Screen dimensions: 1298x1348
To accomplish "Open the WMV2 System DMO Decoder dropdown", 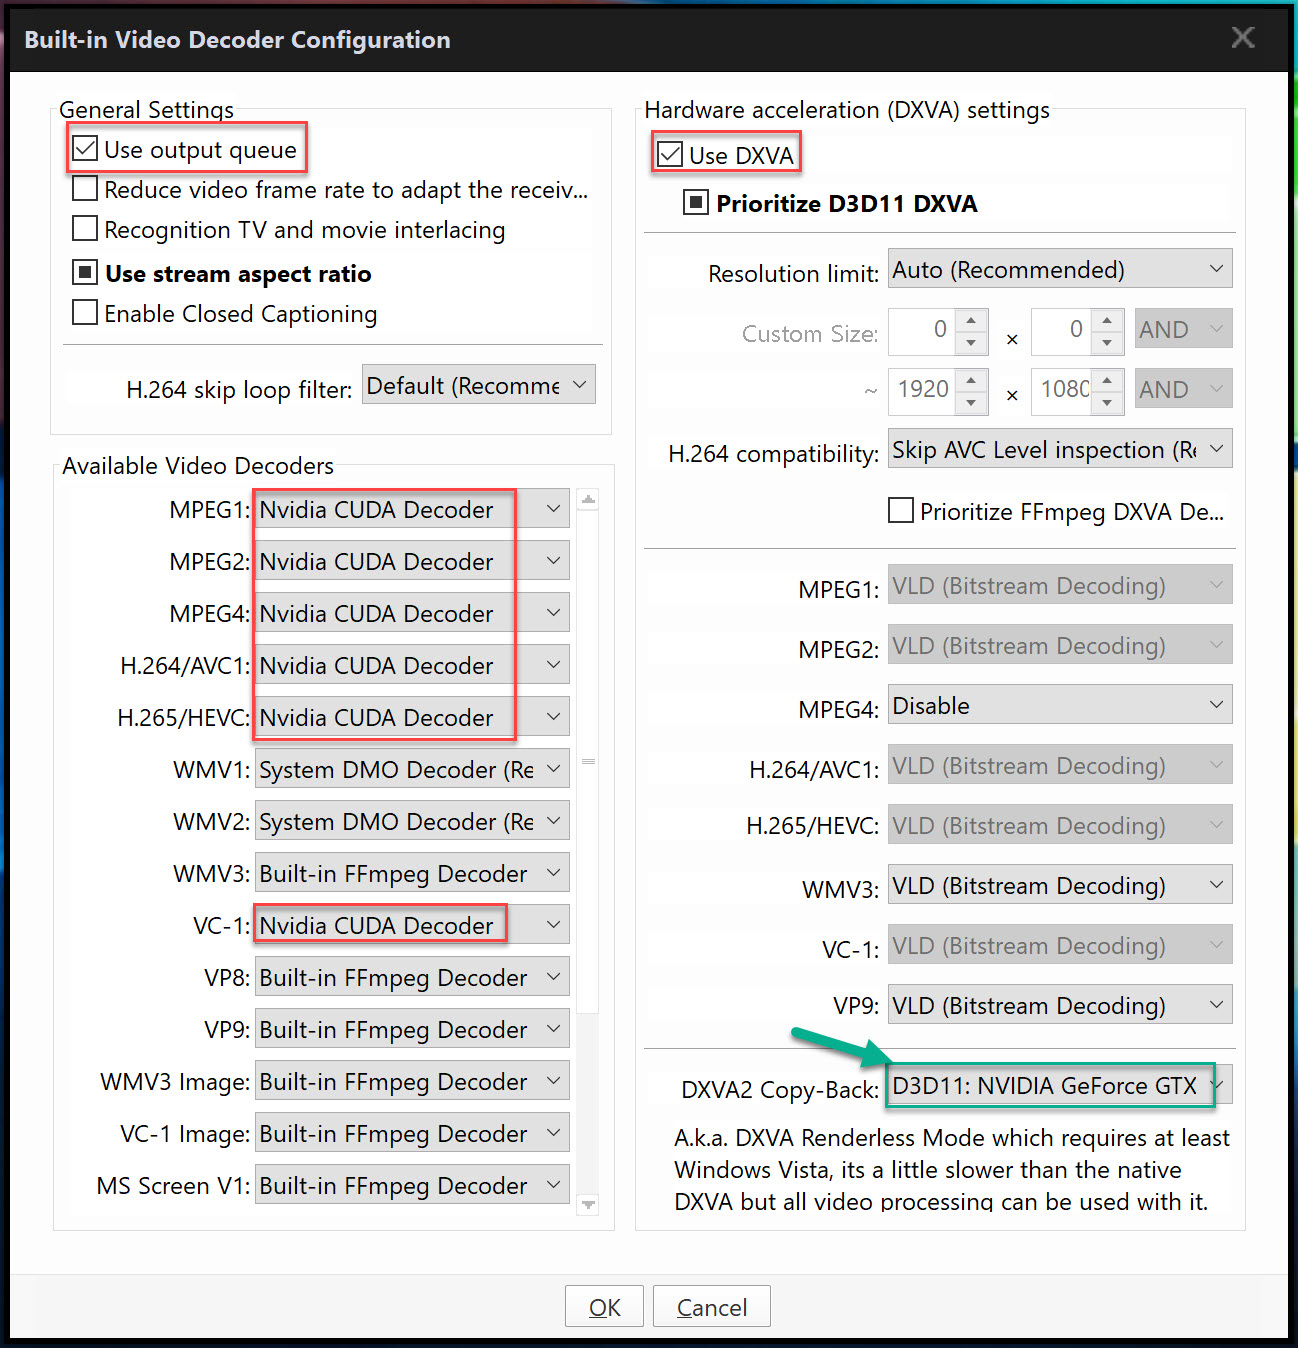I will coord(412,821).
